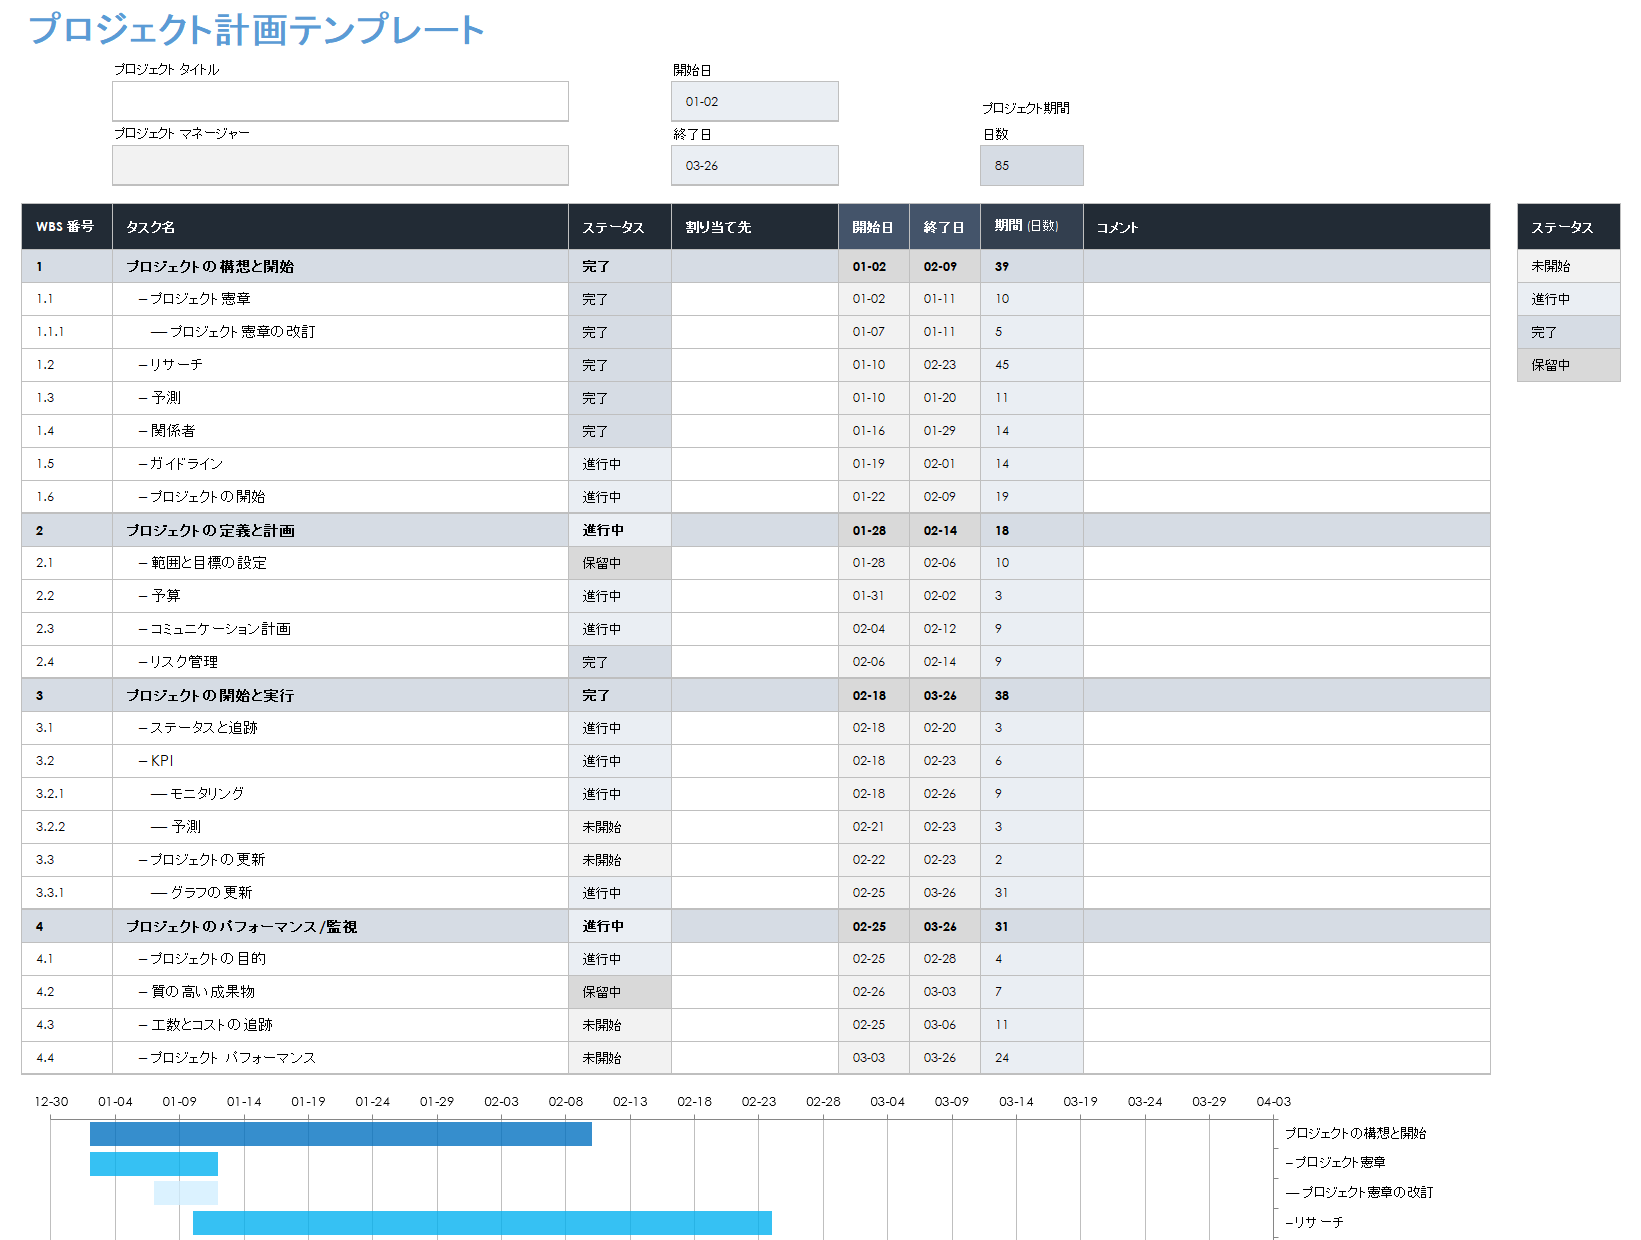
Task: Click the プロジェクト タイトル input field
Action: pyautogui.click(x=340, y=101)
